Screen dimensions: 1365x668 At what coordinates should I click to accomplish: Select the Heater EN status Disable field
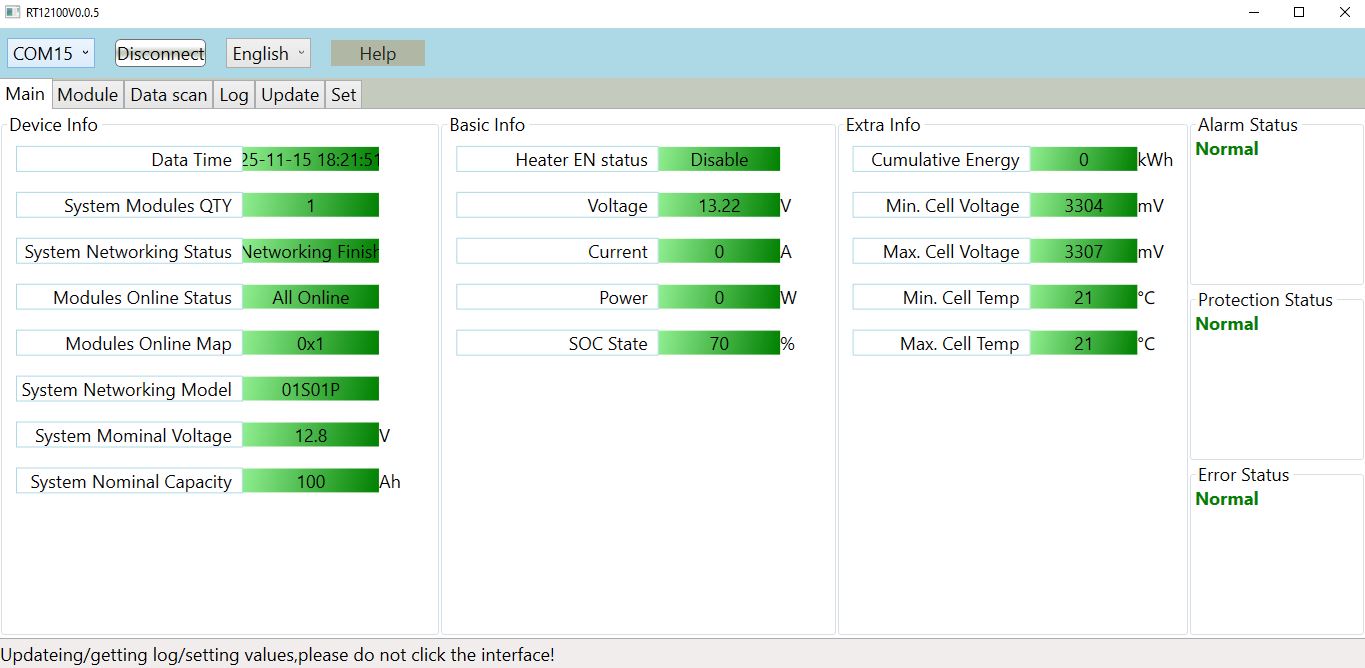point(719,160)
